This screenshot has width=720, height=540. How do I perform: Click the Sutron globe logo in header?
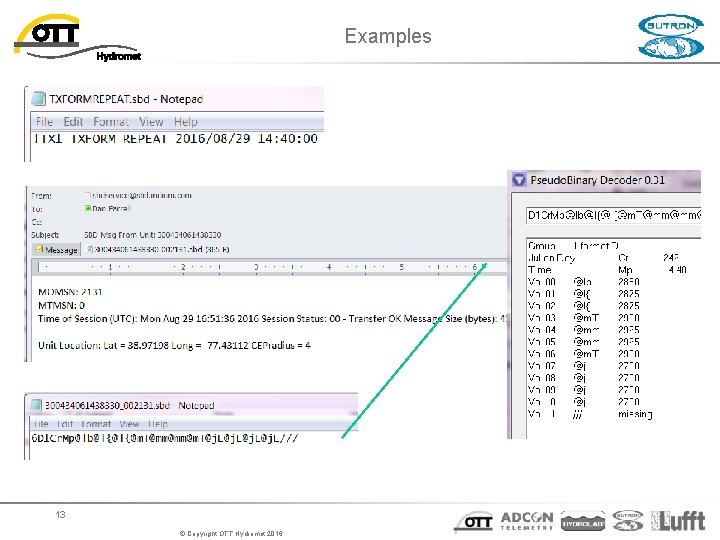tap(671, 37)
